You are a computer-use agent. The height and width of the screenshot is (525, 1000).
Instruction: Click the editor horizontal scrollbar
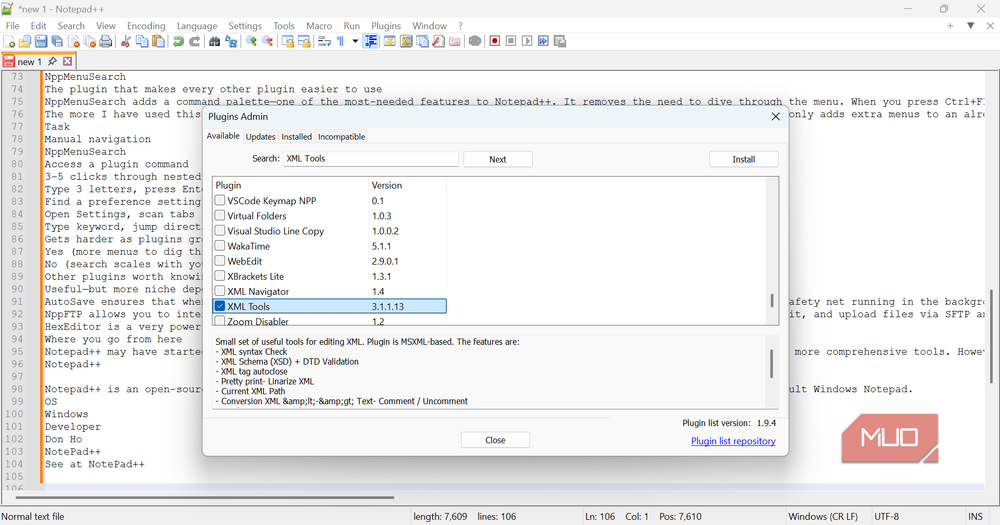[204, 497]
